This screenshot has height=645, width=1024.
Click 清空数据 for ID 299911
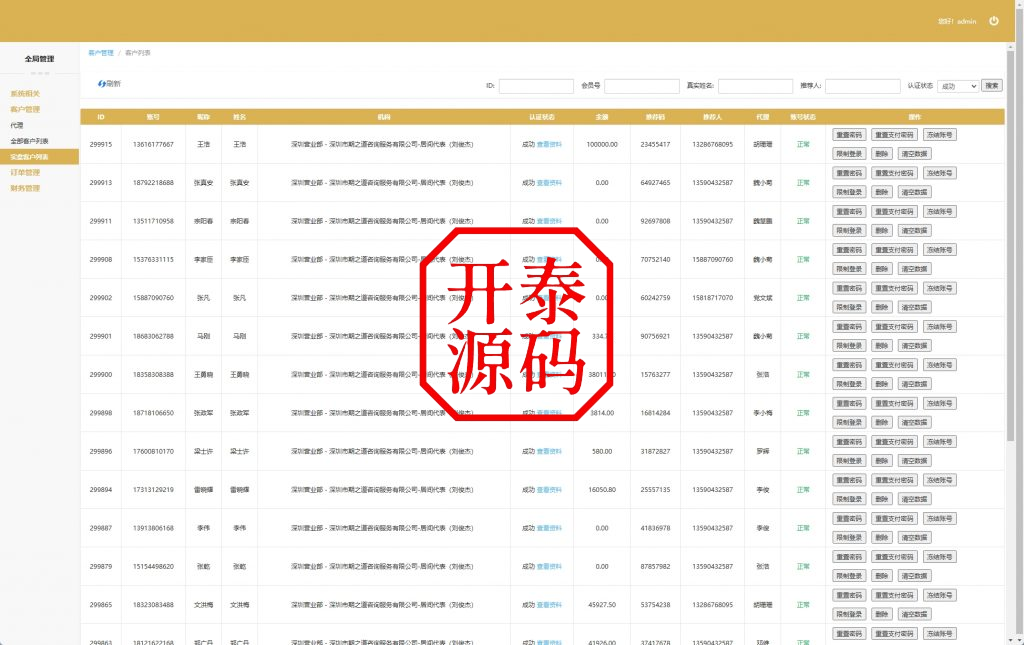point(914,230)
